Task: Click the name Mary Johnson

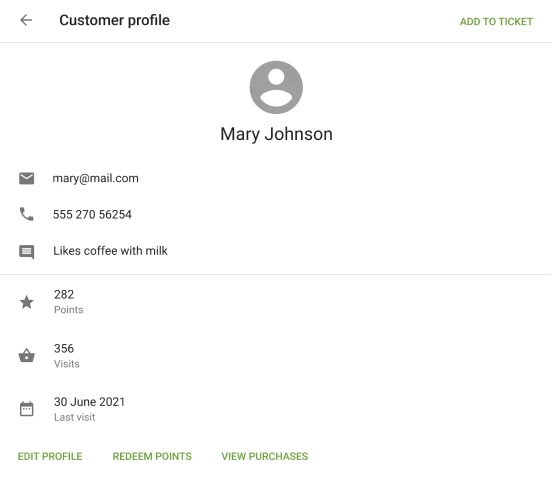Action: 276,134
